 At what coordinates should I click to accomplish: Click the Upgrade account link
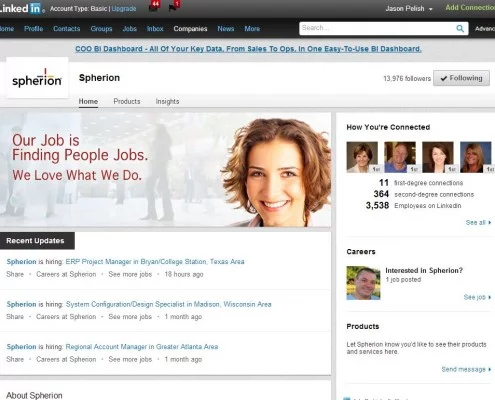[124, 9]
